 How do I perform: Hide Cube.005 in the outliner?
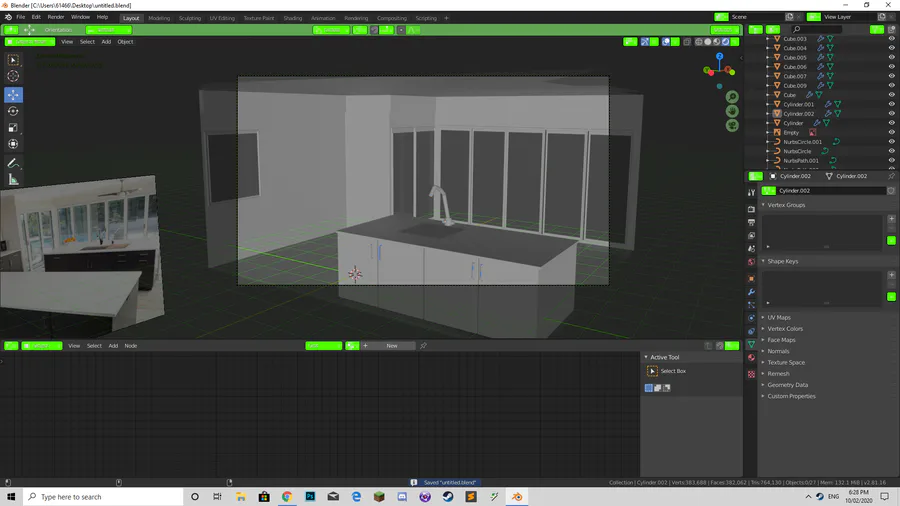point(891,57)
